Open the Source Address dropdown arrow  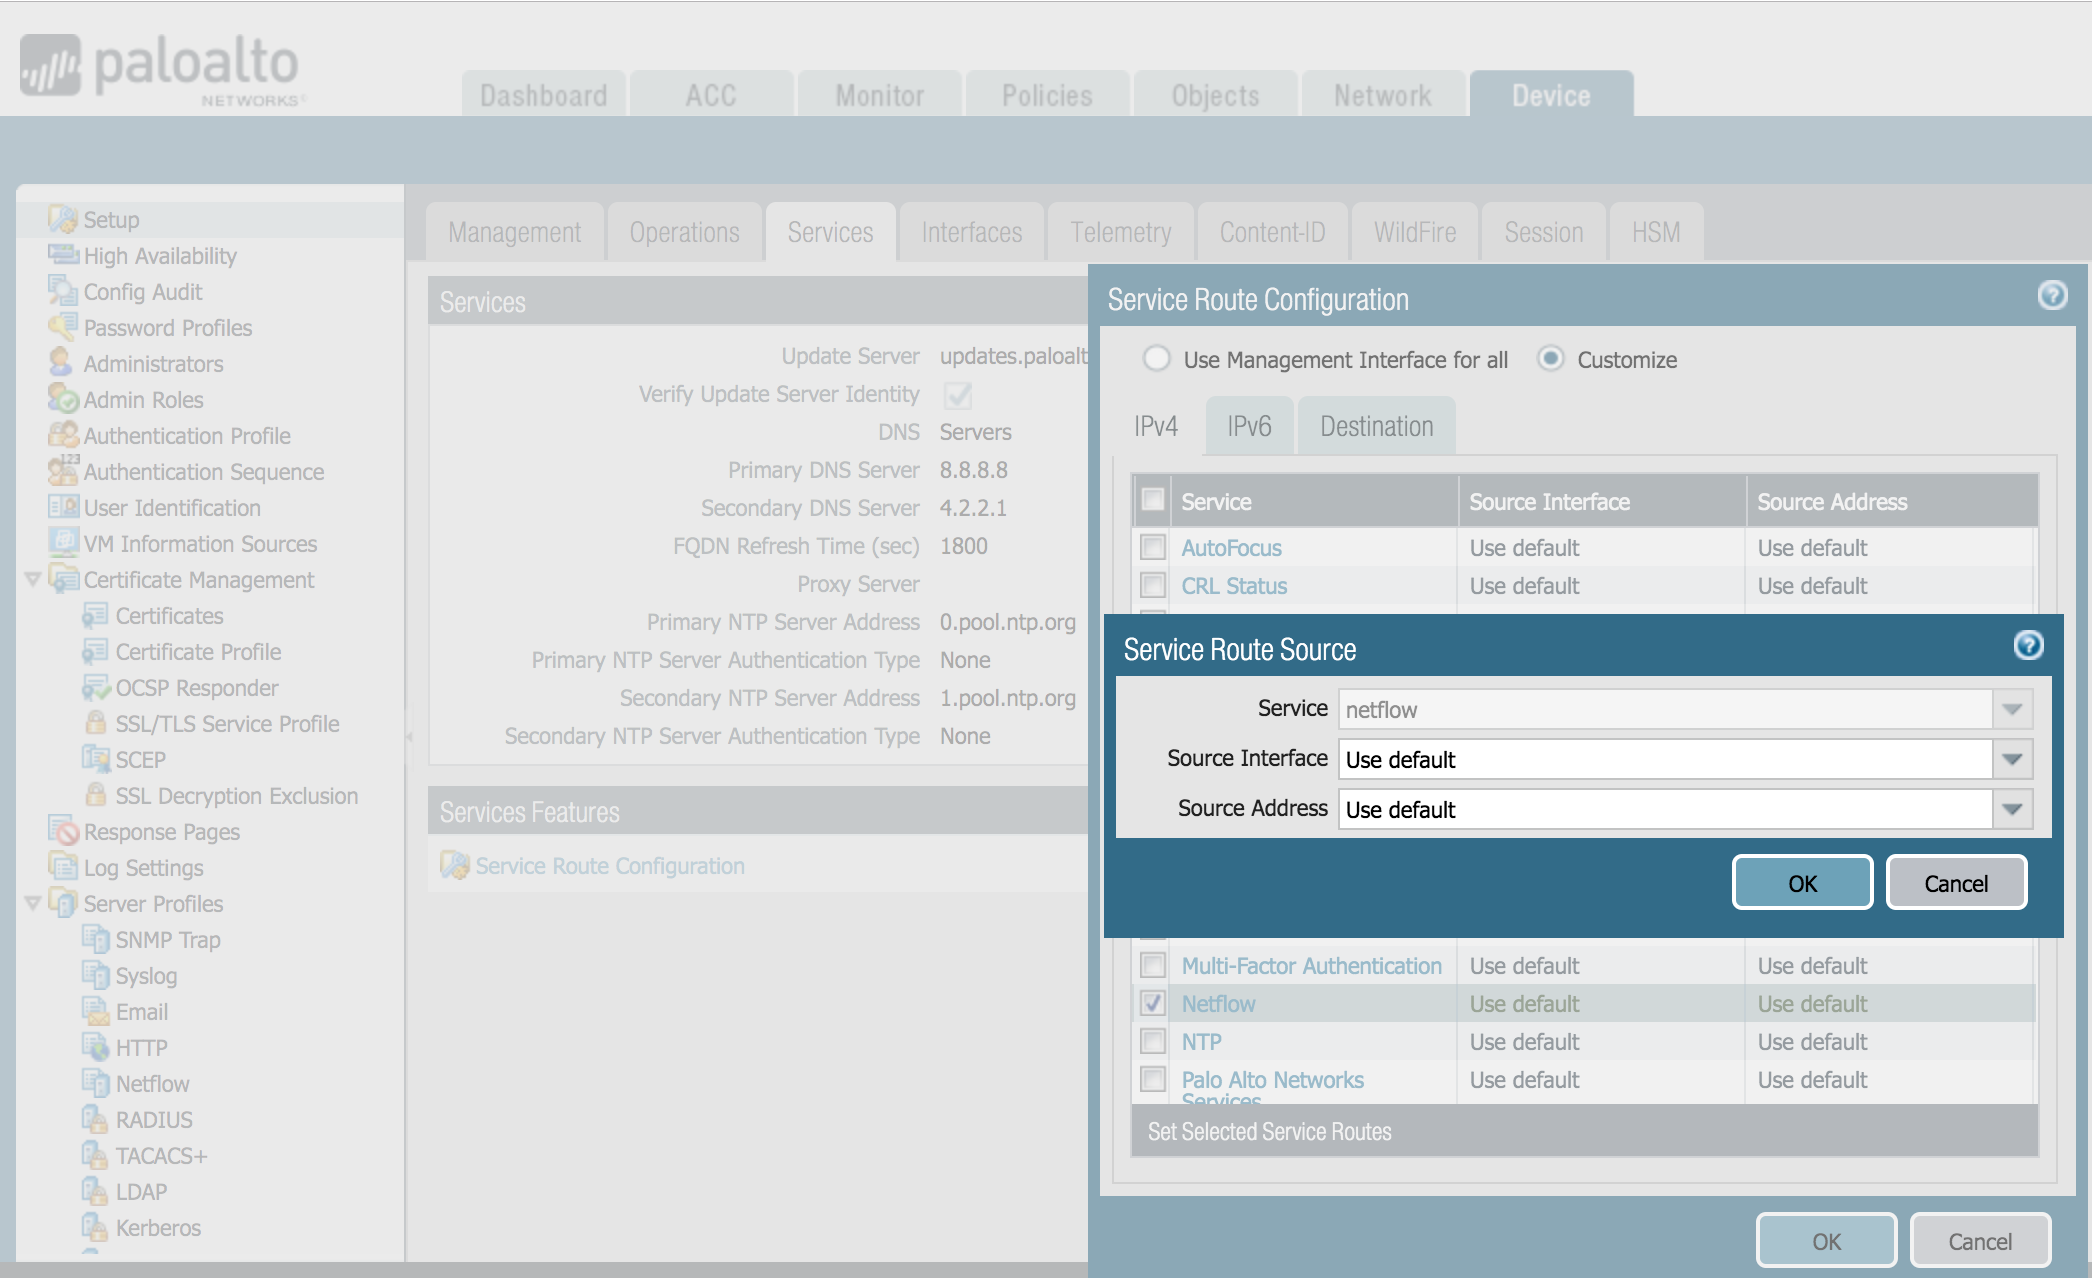coord(2012,809)
